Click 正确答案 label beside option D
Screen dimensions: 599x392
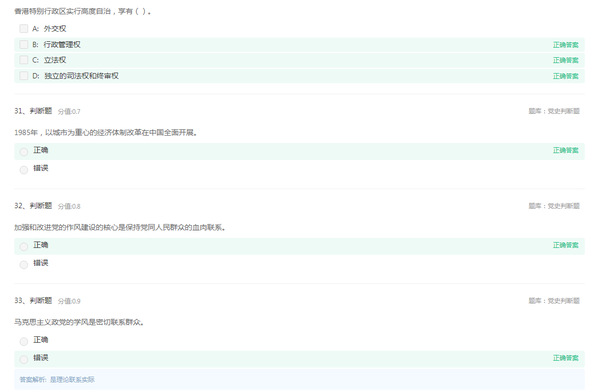(566, 76)
